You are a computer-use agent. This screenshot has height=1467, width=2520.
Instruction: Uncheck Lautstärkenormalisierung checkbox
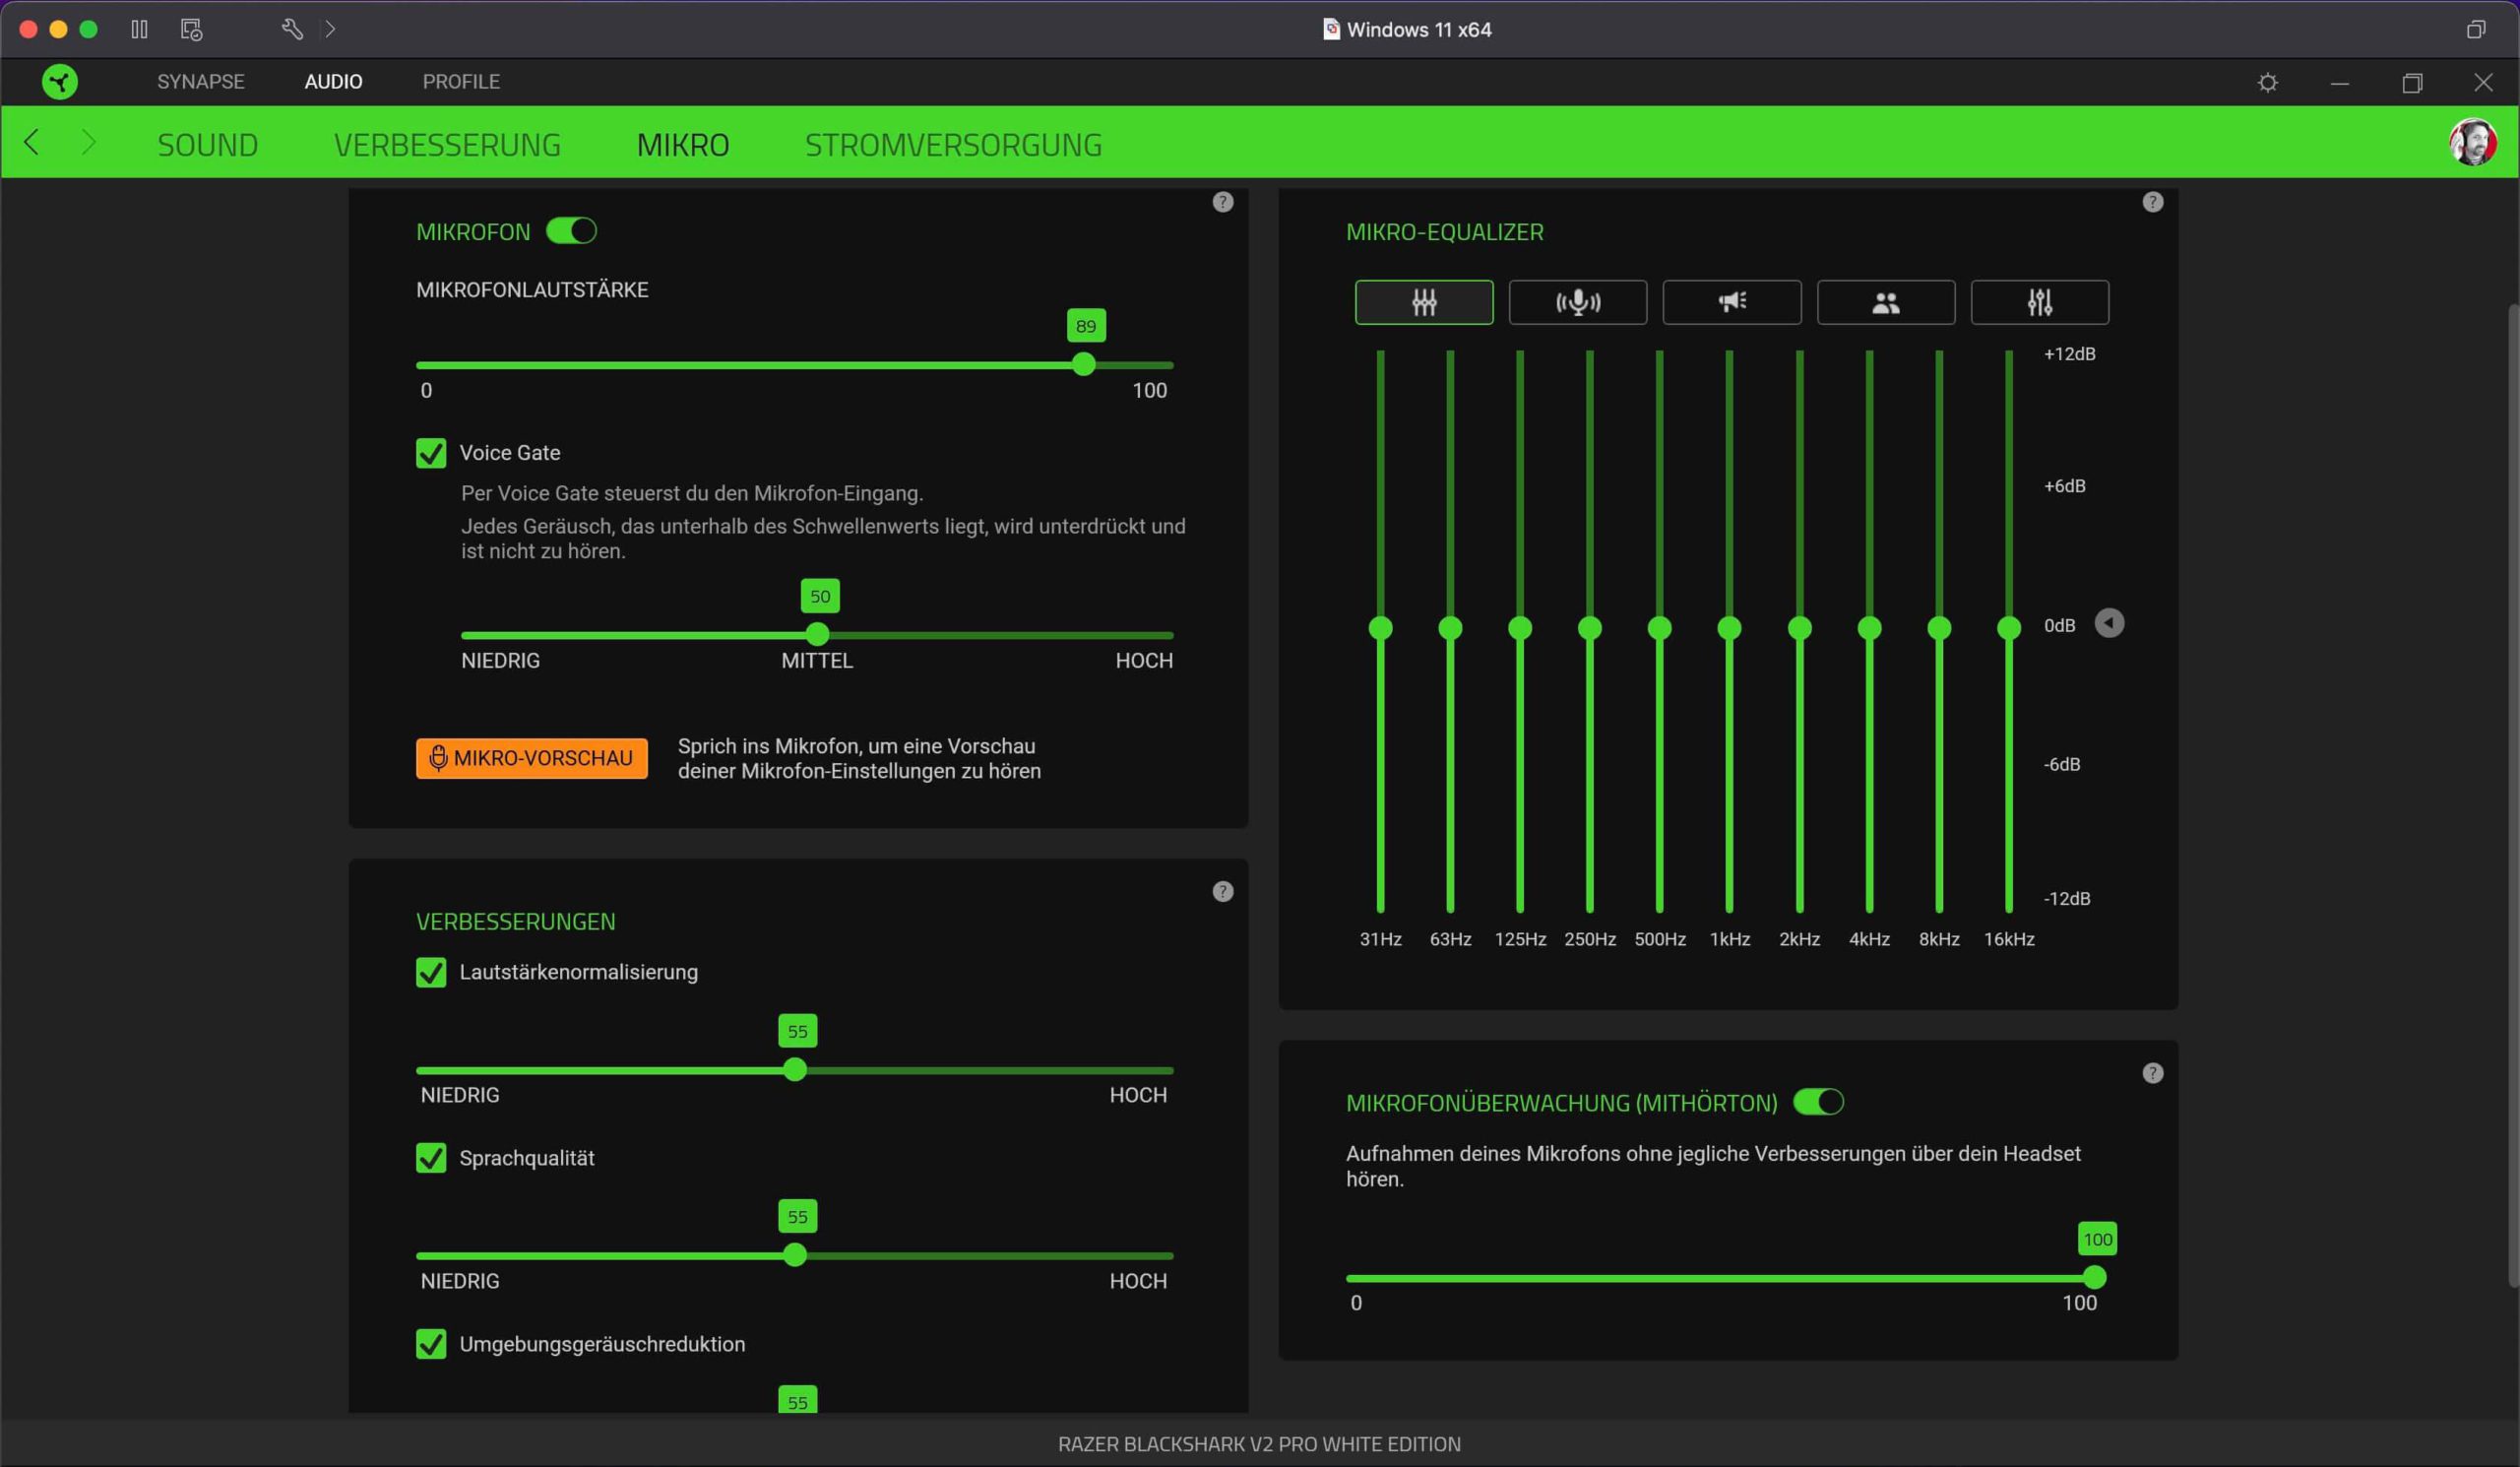[x=431, y=972]
